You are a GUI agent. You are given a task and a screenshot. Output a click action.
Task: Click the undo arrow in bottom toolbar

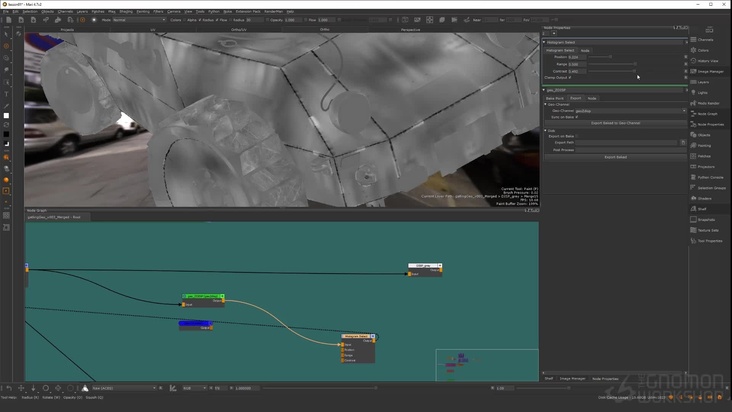9,388
